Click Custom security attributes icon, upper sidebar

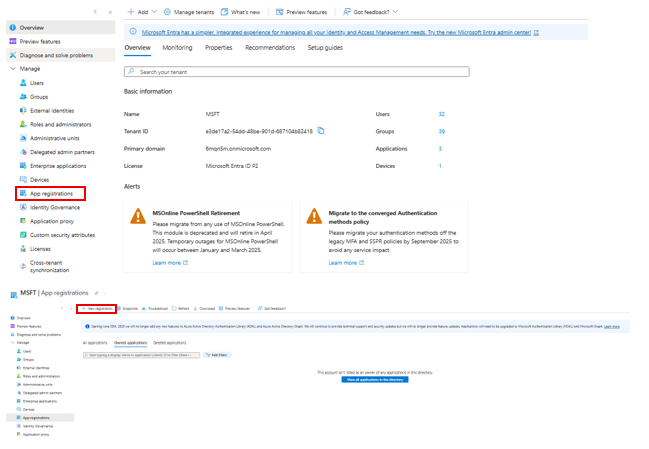pos(23,235)
